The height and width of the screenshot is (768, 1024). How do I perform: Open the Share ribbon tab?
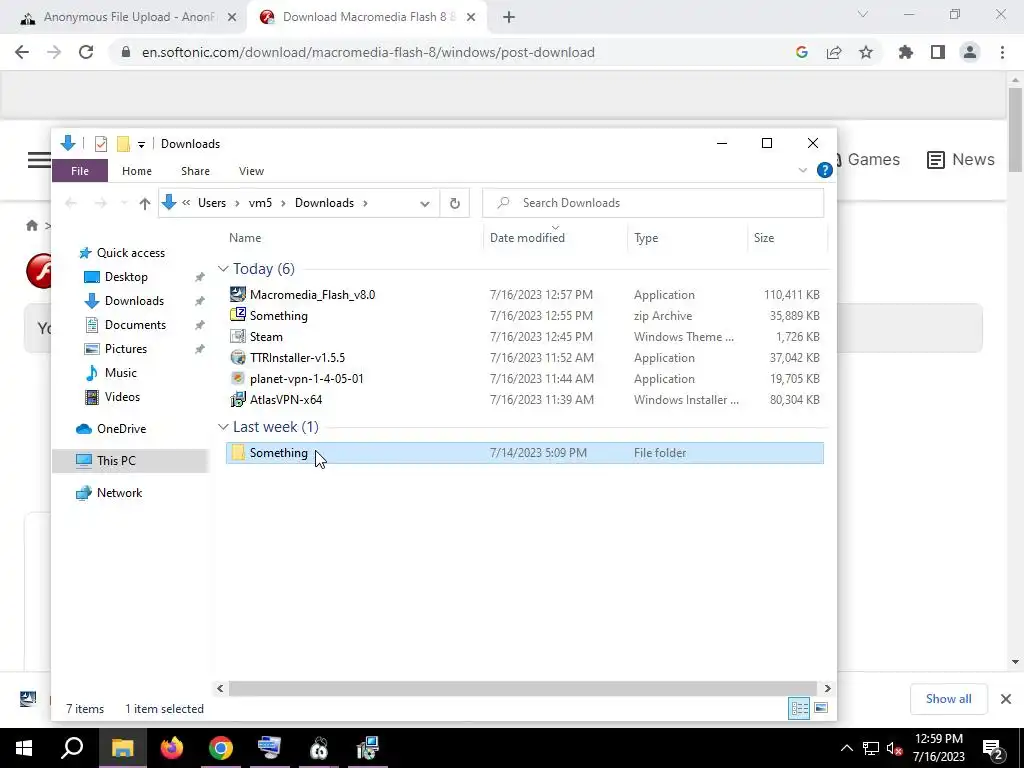[195, 171]
